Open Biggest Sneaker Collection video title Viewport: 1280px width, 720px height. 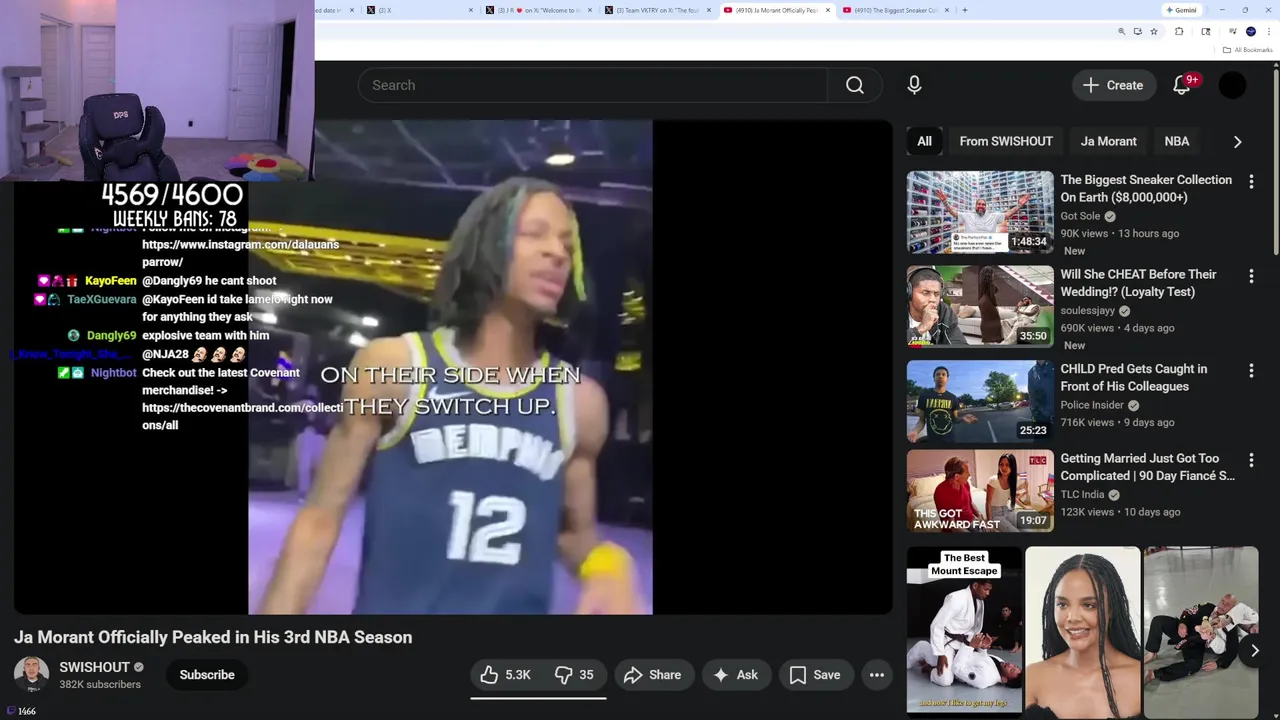tap(1146, 189)
